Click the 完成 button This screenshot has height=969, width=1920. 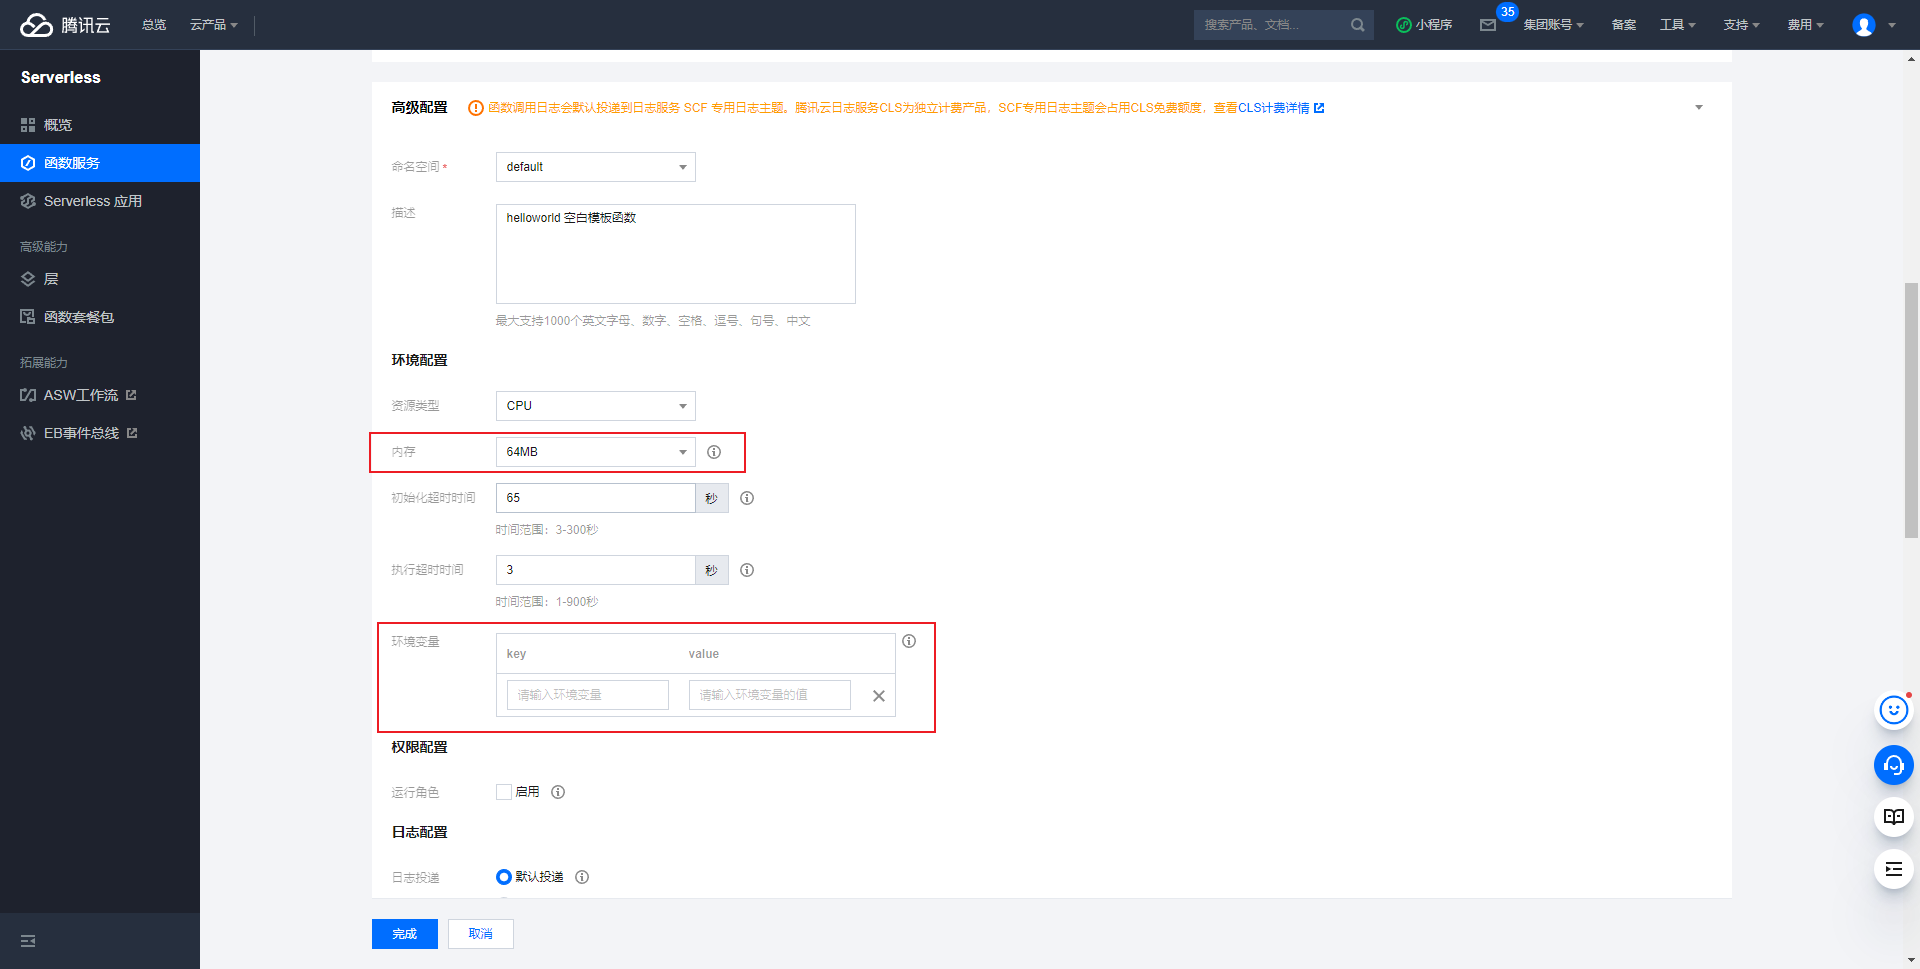click(x=404, y=933)
